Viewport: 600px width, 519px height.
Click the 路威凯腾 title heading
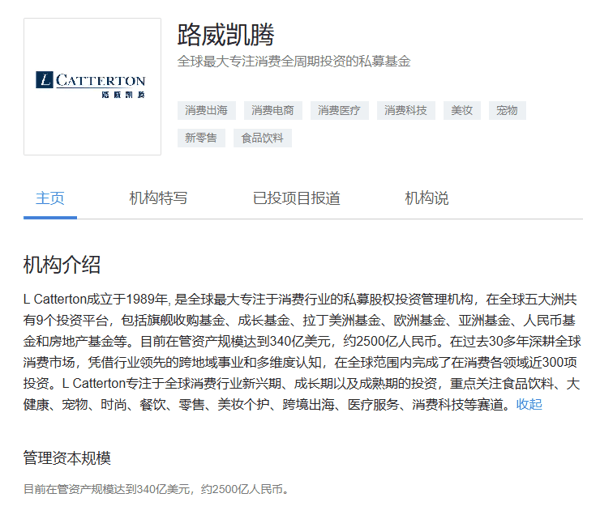226,35
